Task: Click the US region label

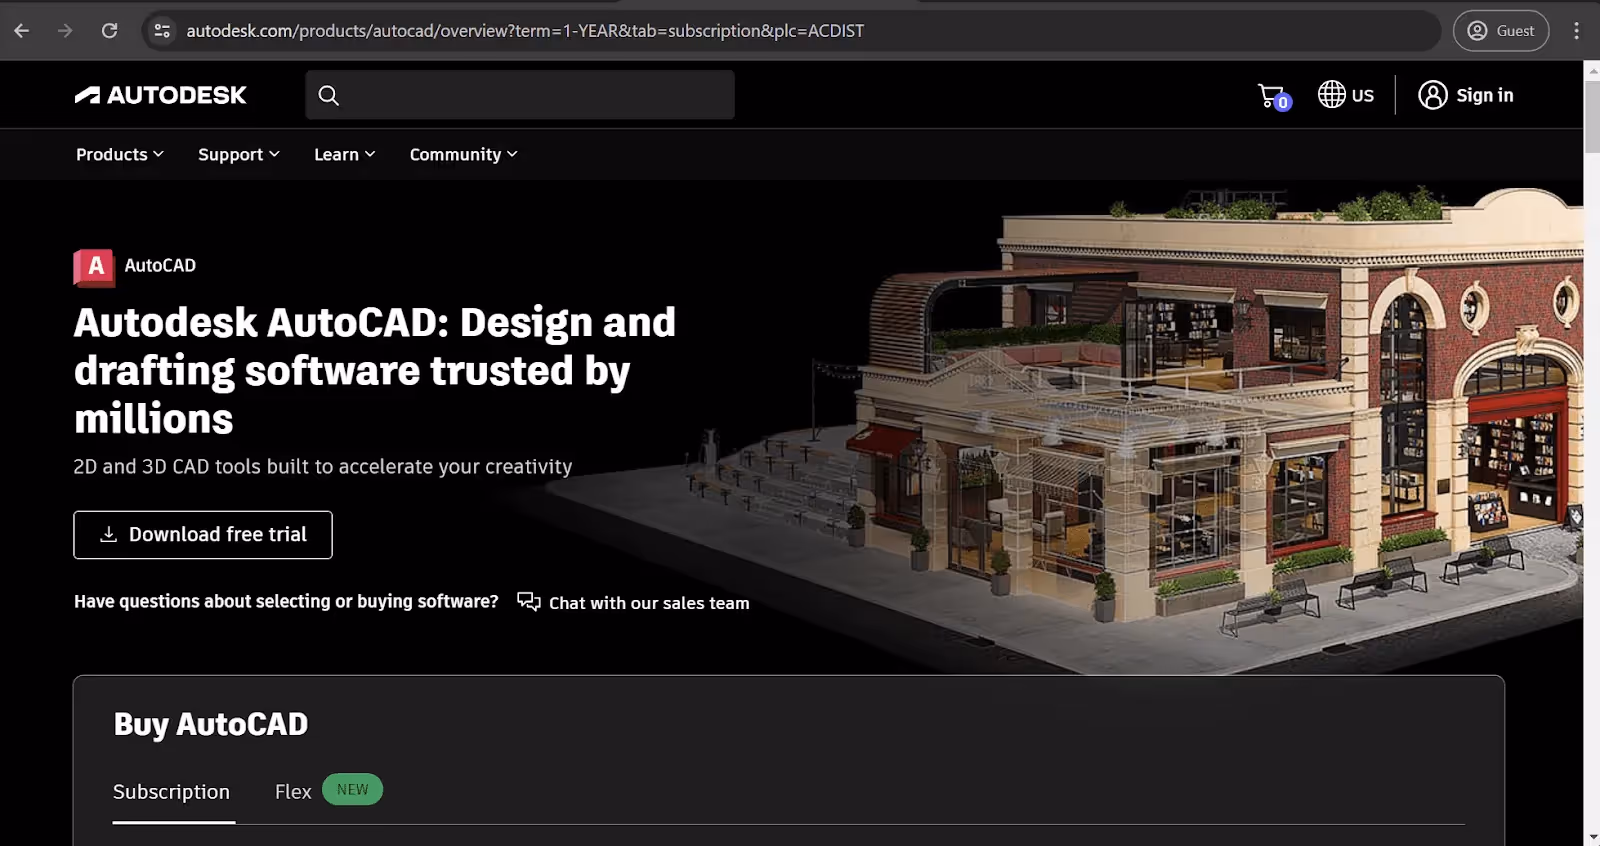Action: [1362, 96]
